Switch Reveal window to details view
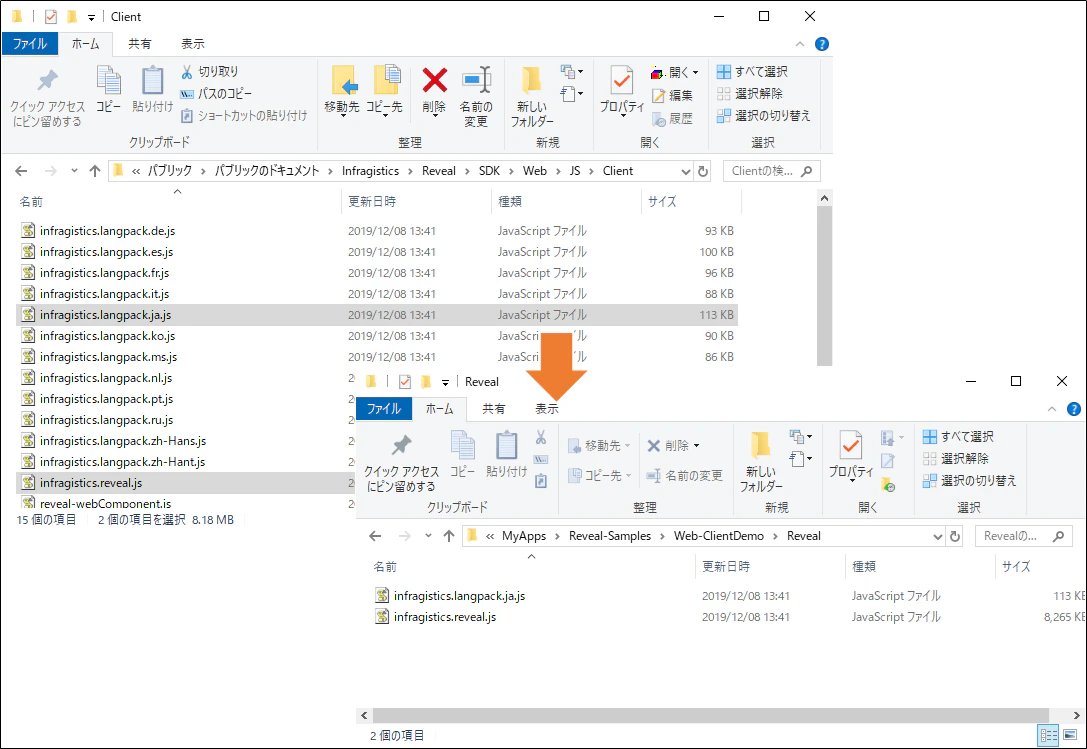The image size is (1087, 749). (1049, 734)
